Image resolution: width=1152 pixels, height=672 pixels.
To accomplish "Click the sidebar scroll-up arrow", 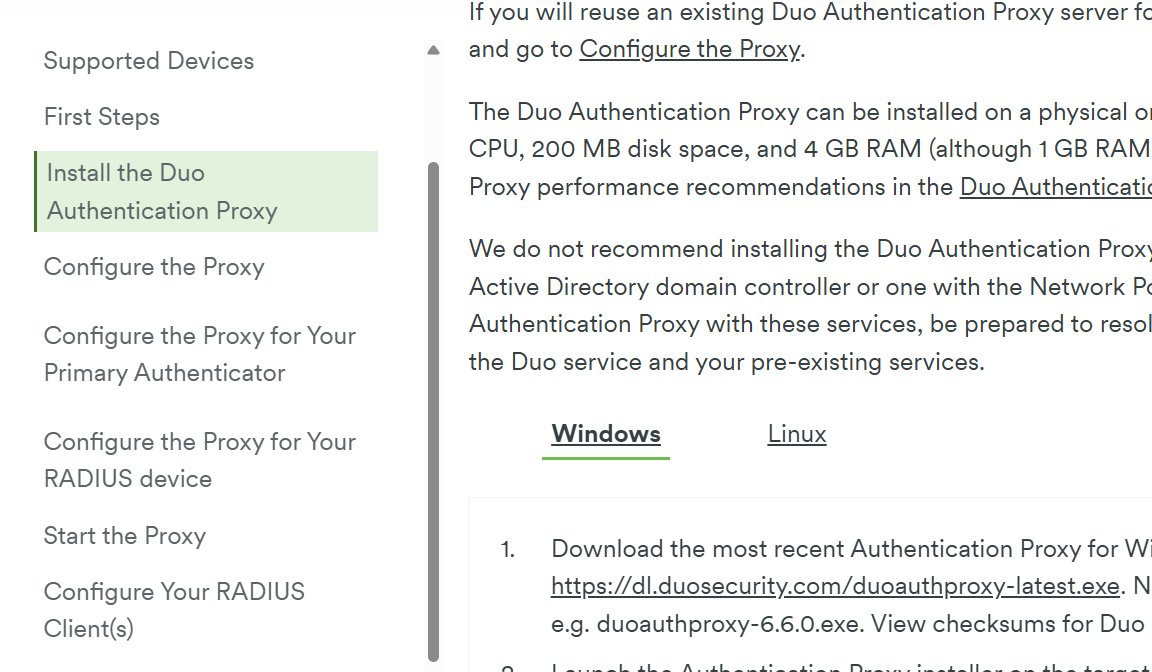I will [x=433, y=50].
